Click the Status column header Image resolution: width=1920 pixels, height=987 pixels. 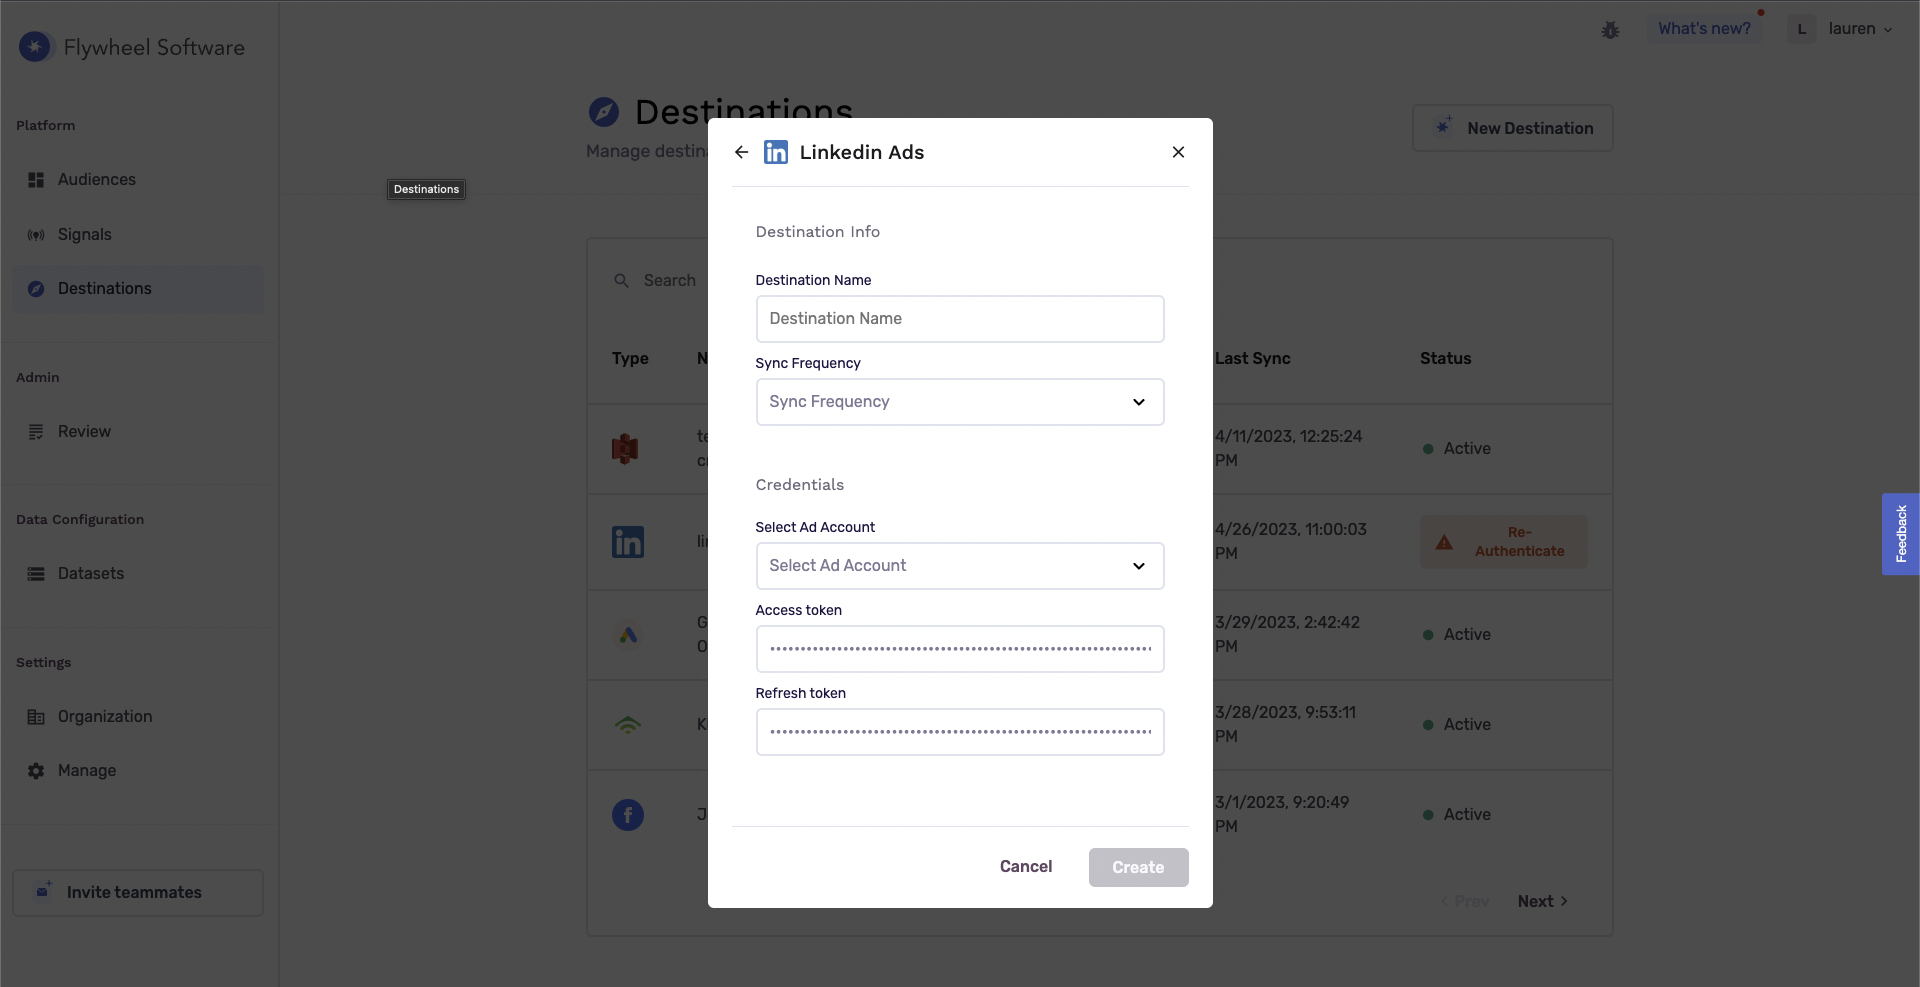click(1445, 359)
